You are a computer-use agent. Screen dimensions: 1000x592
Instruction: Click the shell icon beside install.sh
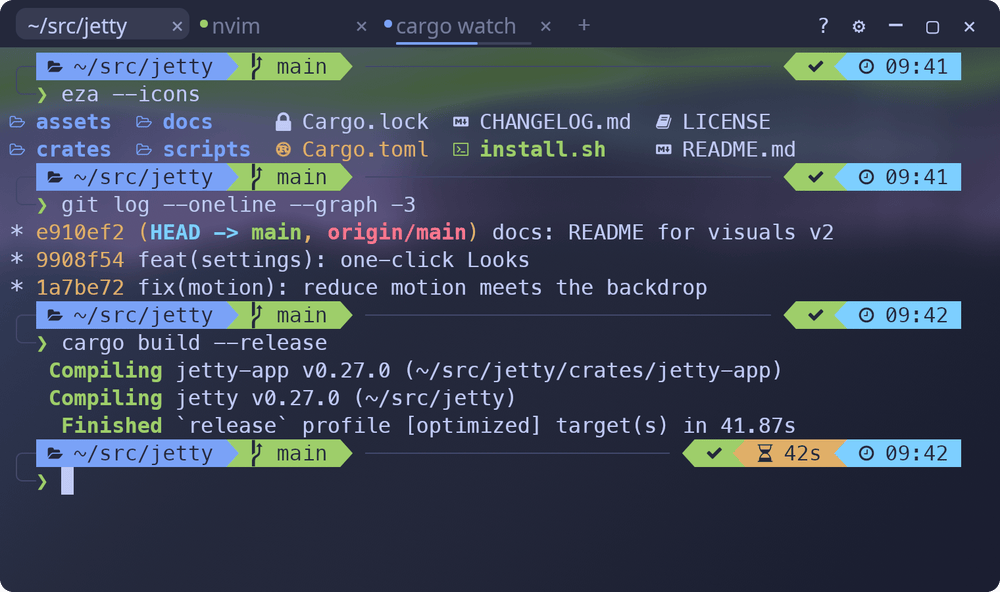(x=460, y=149)
